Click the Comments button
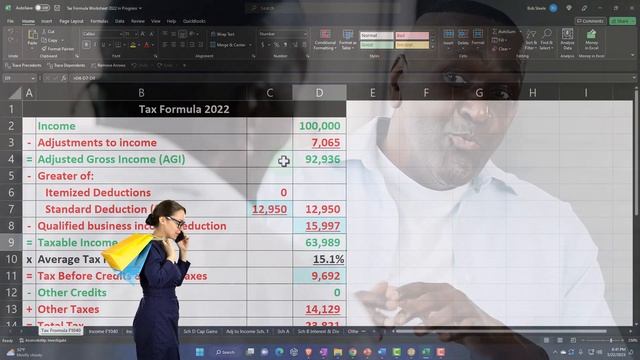 pyautogui.click(x=590, y=21)
